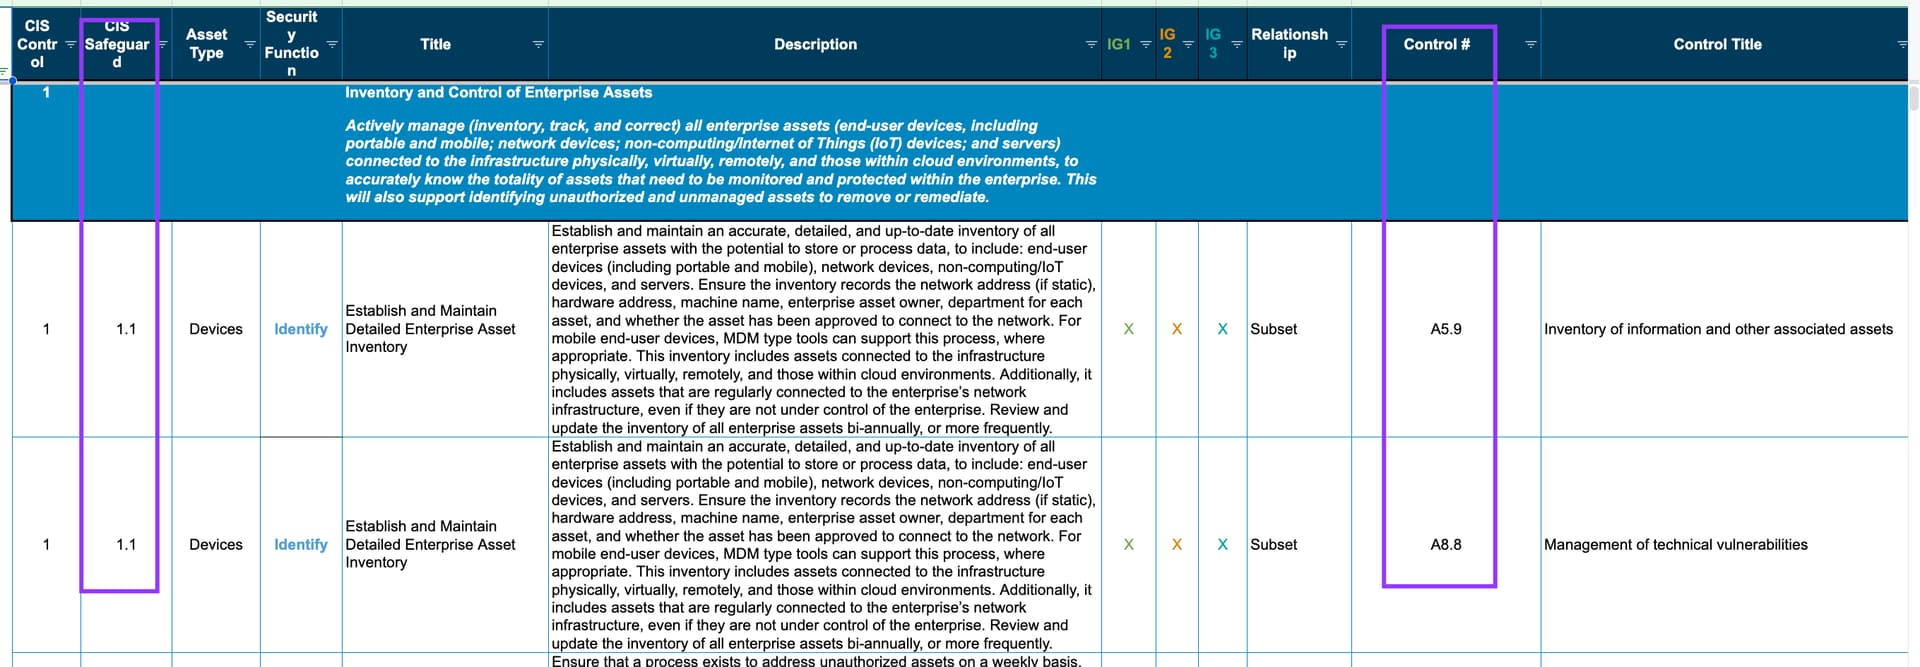The image size is (1920, 667).
Task: Open the Description column filter
Action: (1091, 45)
